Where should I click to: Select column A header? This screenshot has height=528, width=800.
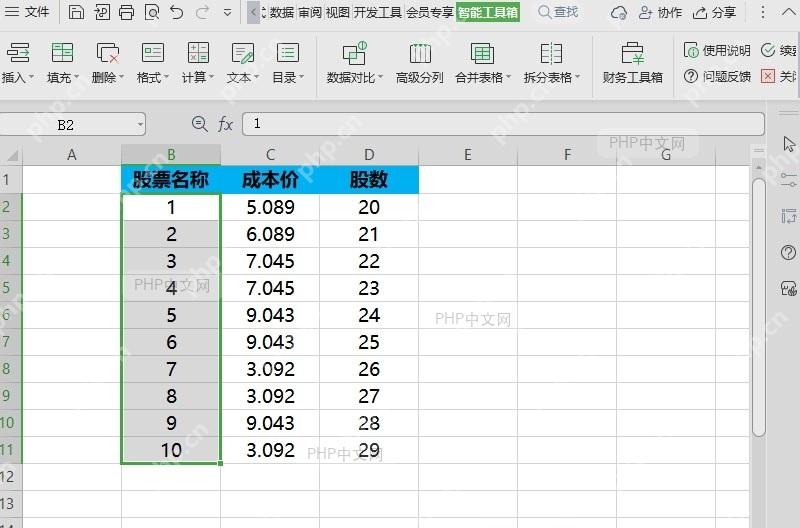pos(72,155)
